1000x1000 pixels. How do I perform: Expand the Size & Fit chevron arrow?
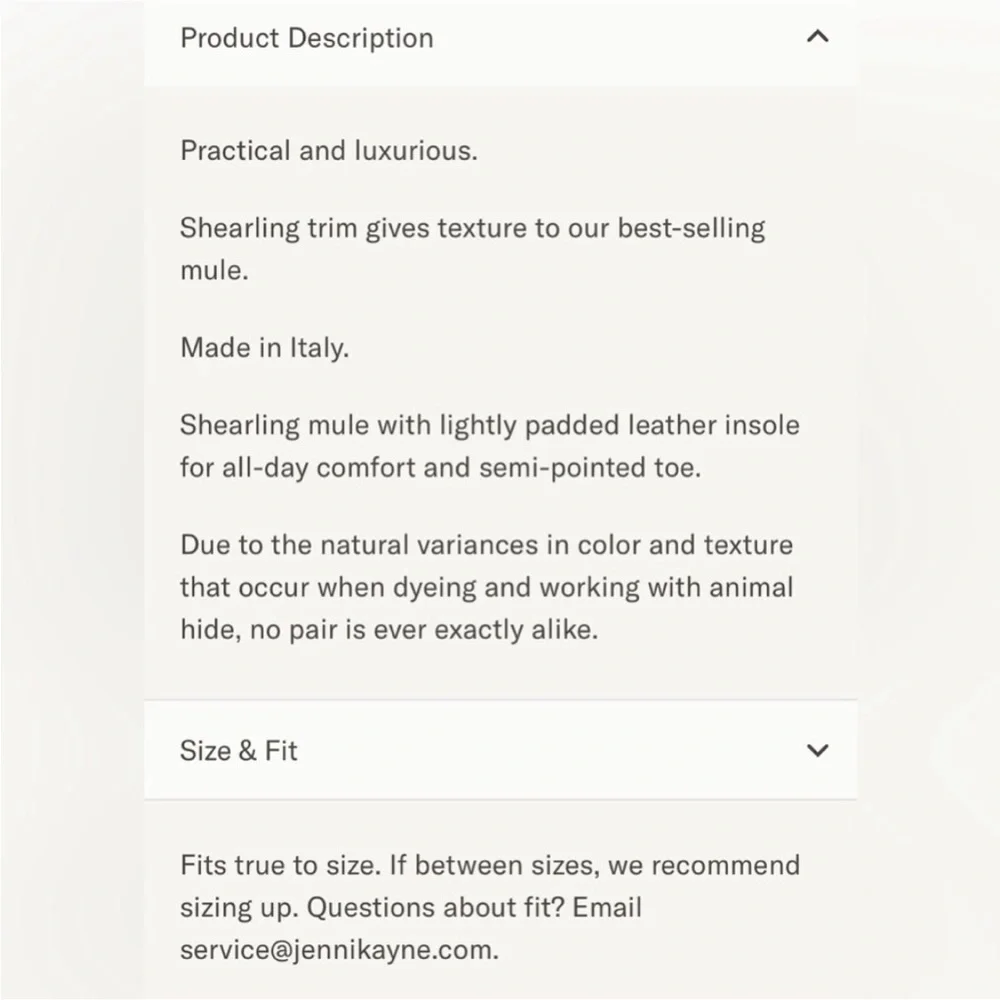tap(817, 750)
